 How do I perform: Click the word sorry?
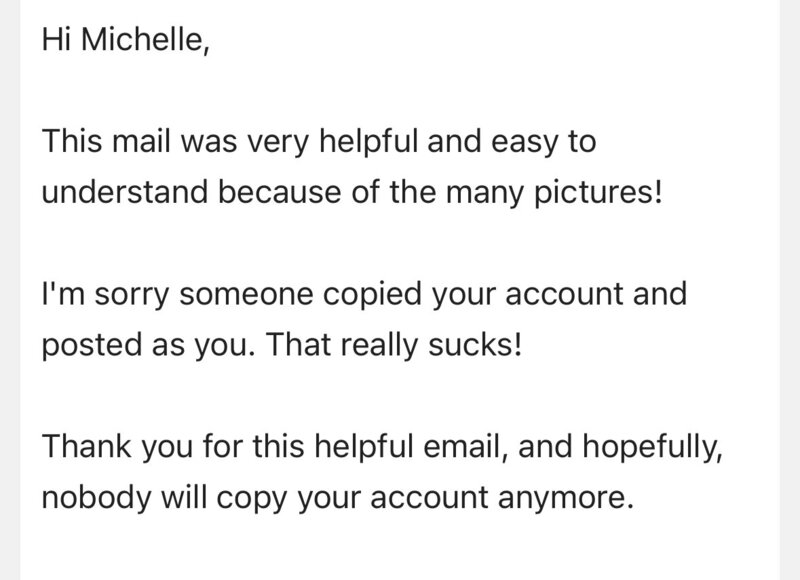click(131, 295)
